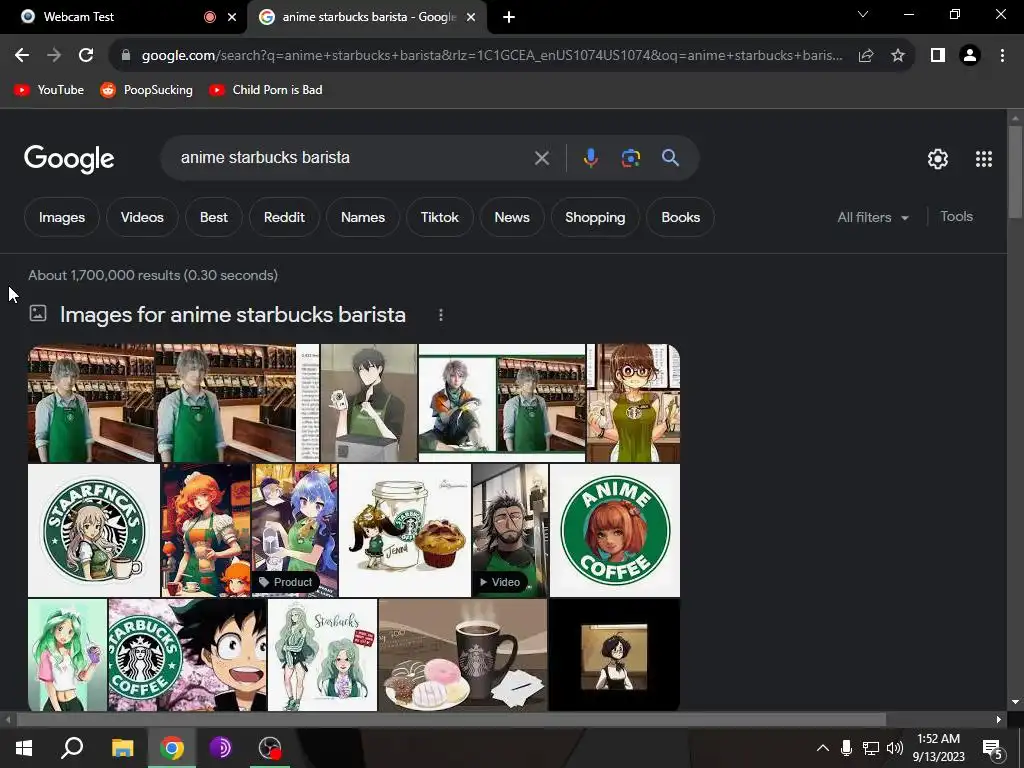This screenshot has height=768, width=1024.
Task: Open the Windows Start menu
Action: [24, 748]
